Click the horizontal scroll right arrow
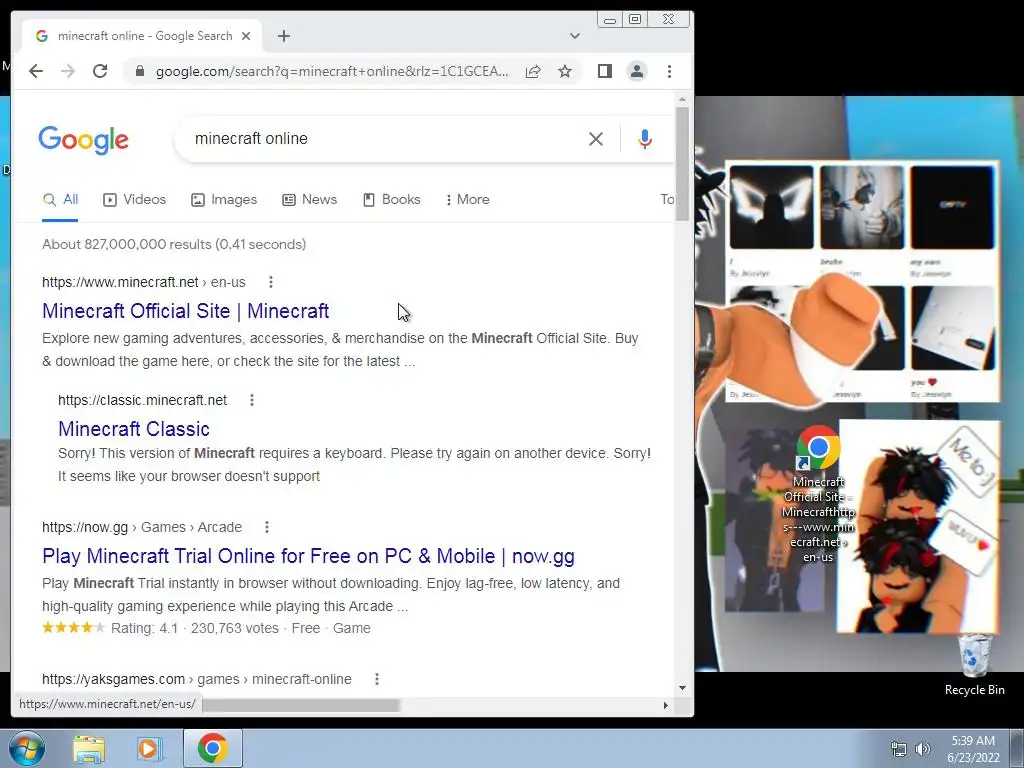 point(665,705)
